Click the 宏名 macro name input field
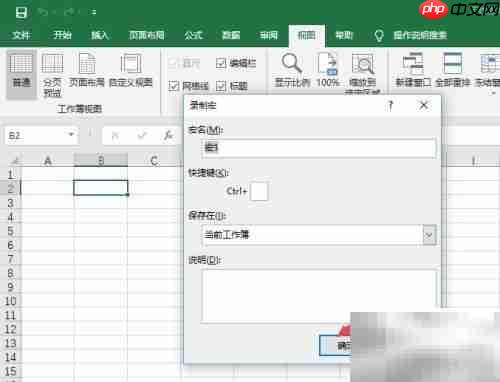Viewport: 500px width, 382px height. (x=318, y=147)
